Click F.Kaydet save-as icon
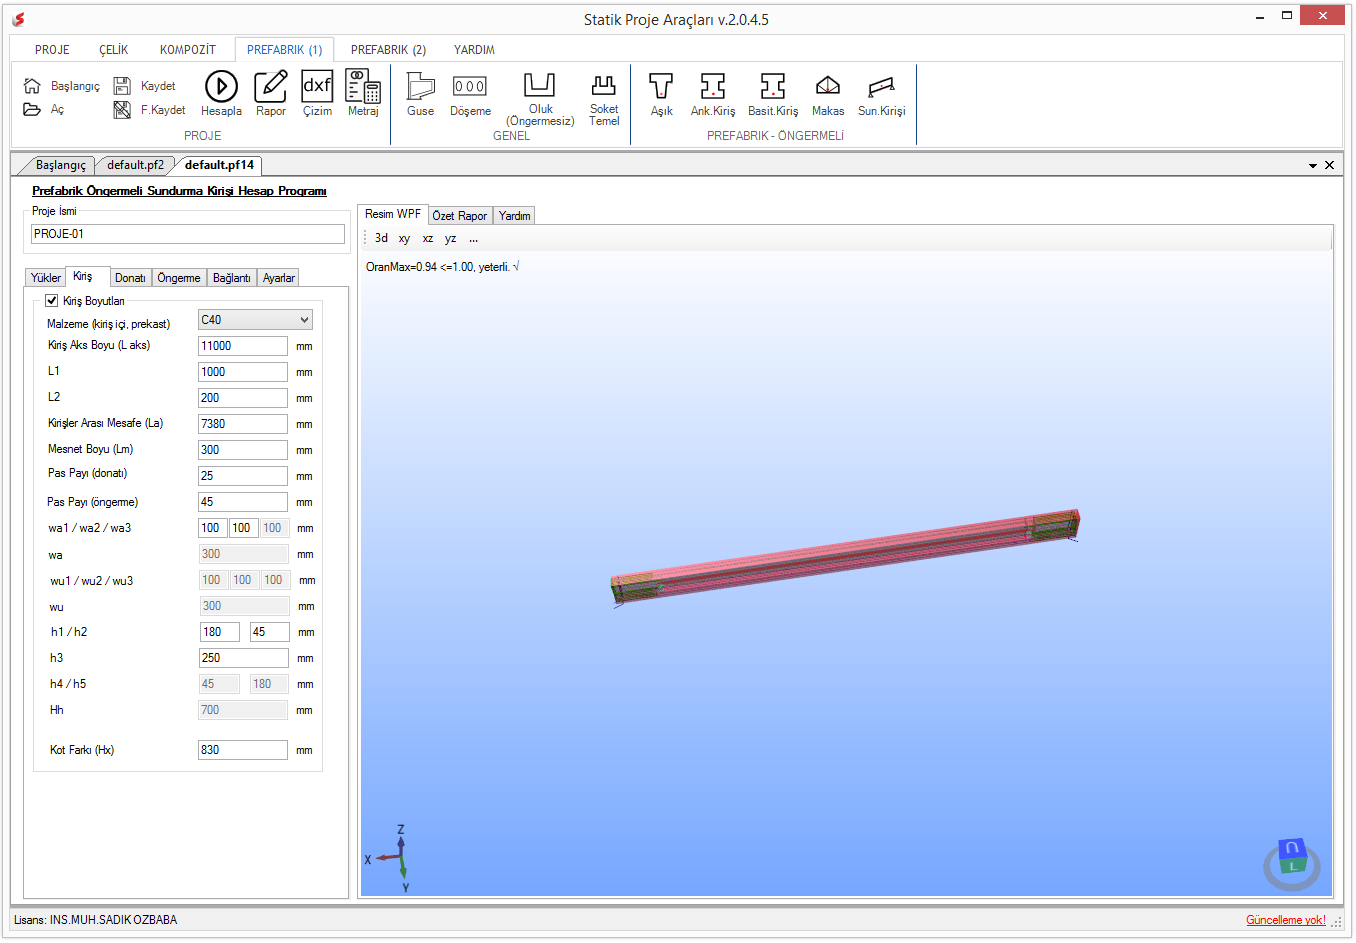Screen dimensions: 1356x943 point(122,110)
